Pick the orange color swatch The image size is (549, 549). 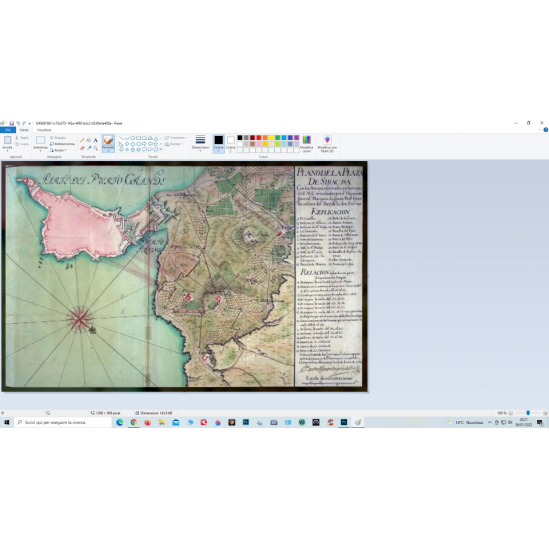click(265, 138)
